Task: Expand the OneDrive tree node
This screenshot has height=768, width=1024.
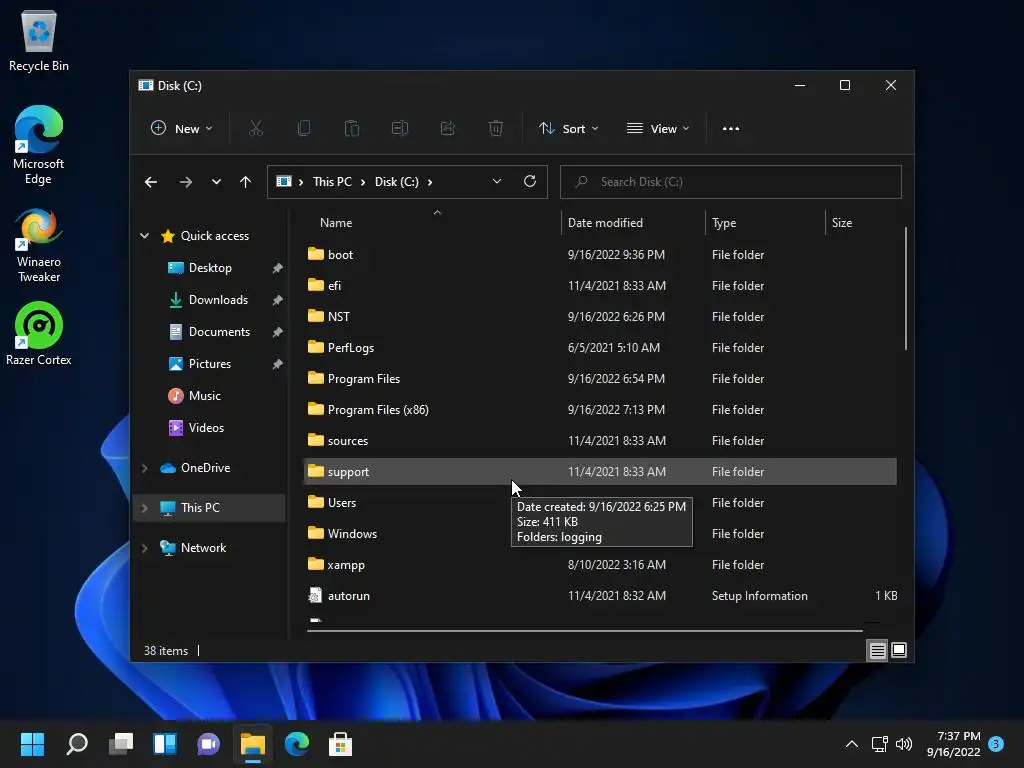Action: (144, 468)
